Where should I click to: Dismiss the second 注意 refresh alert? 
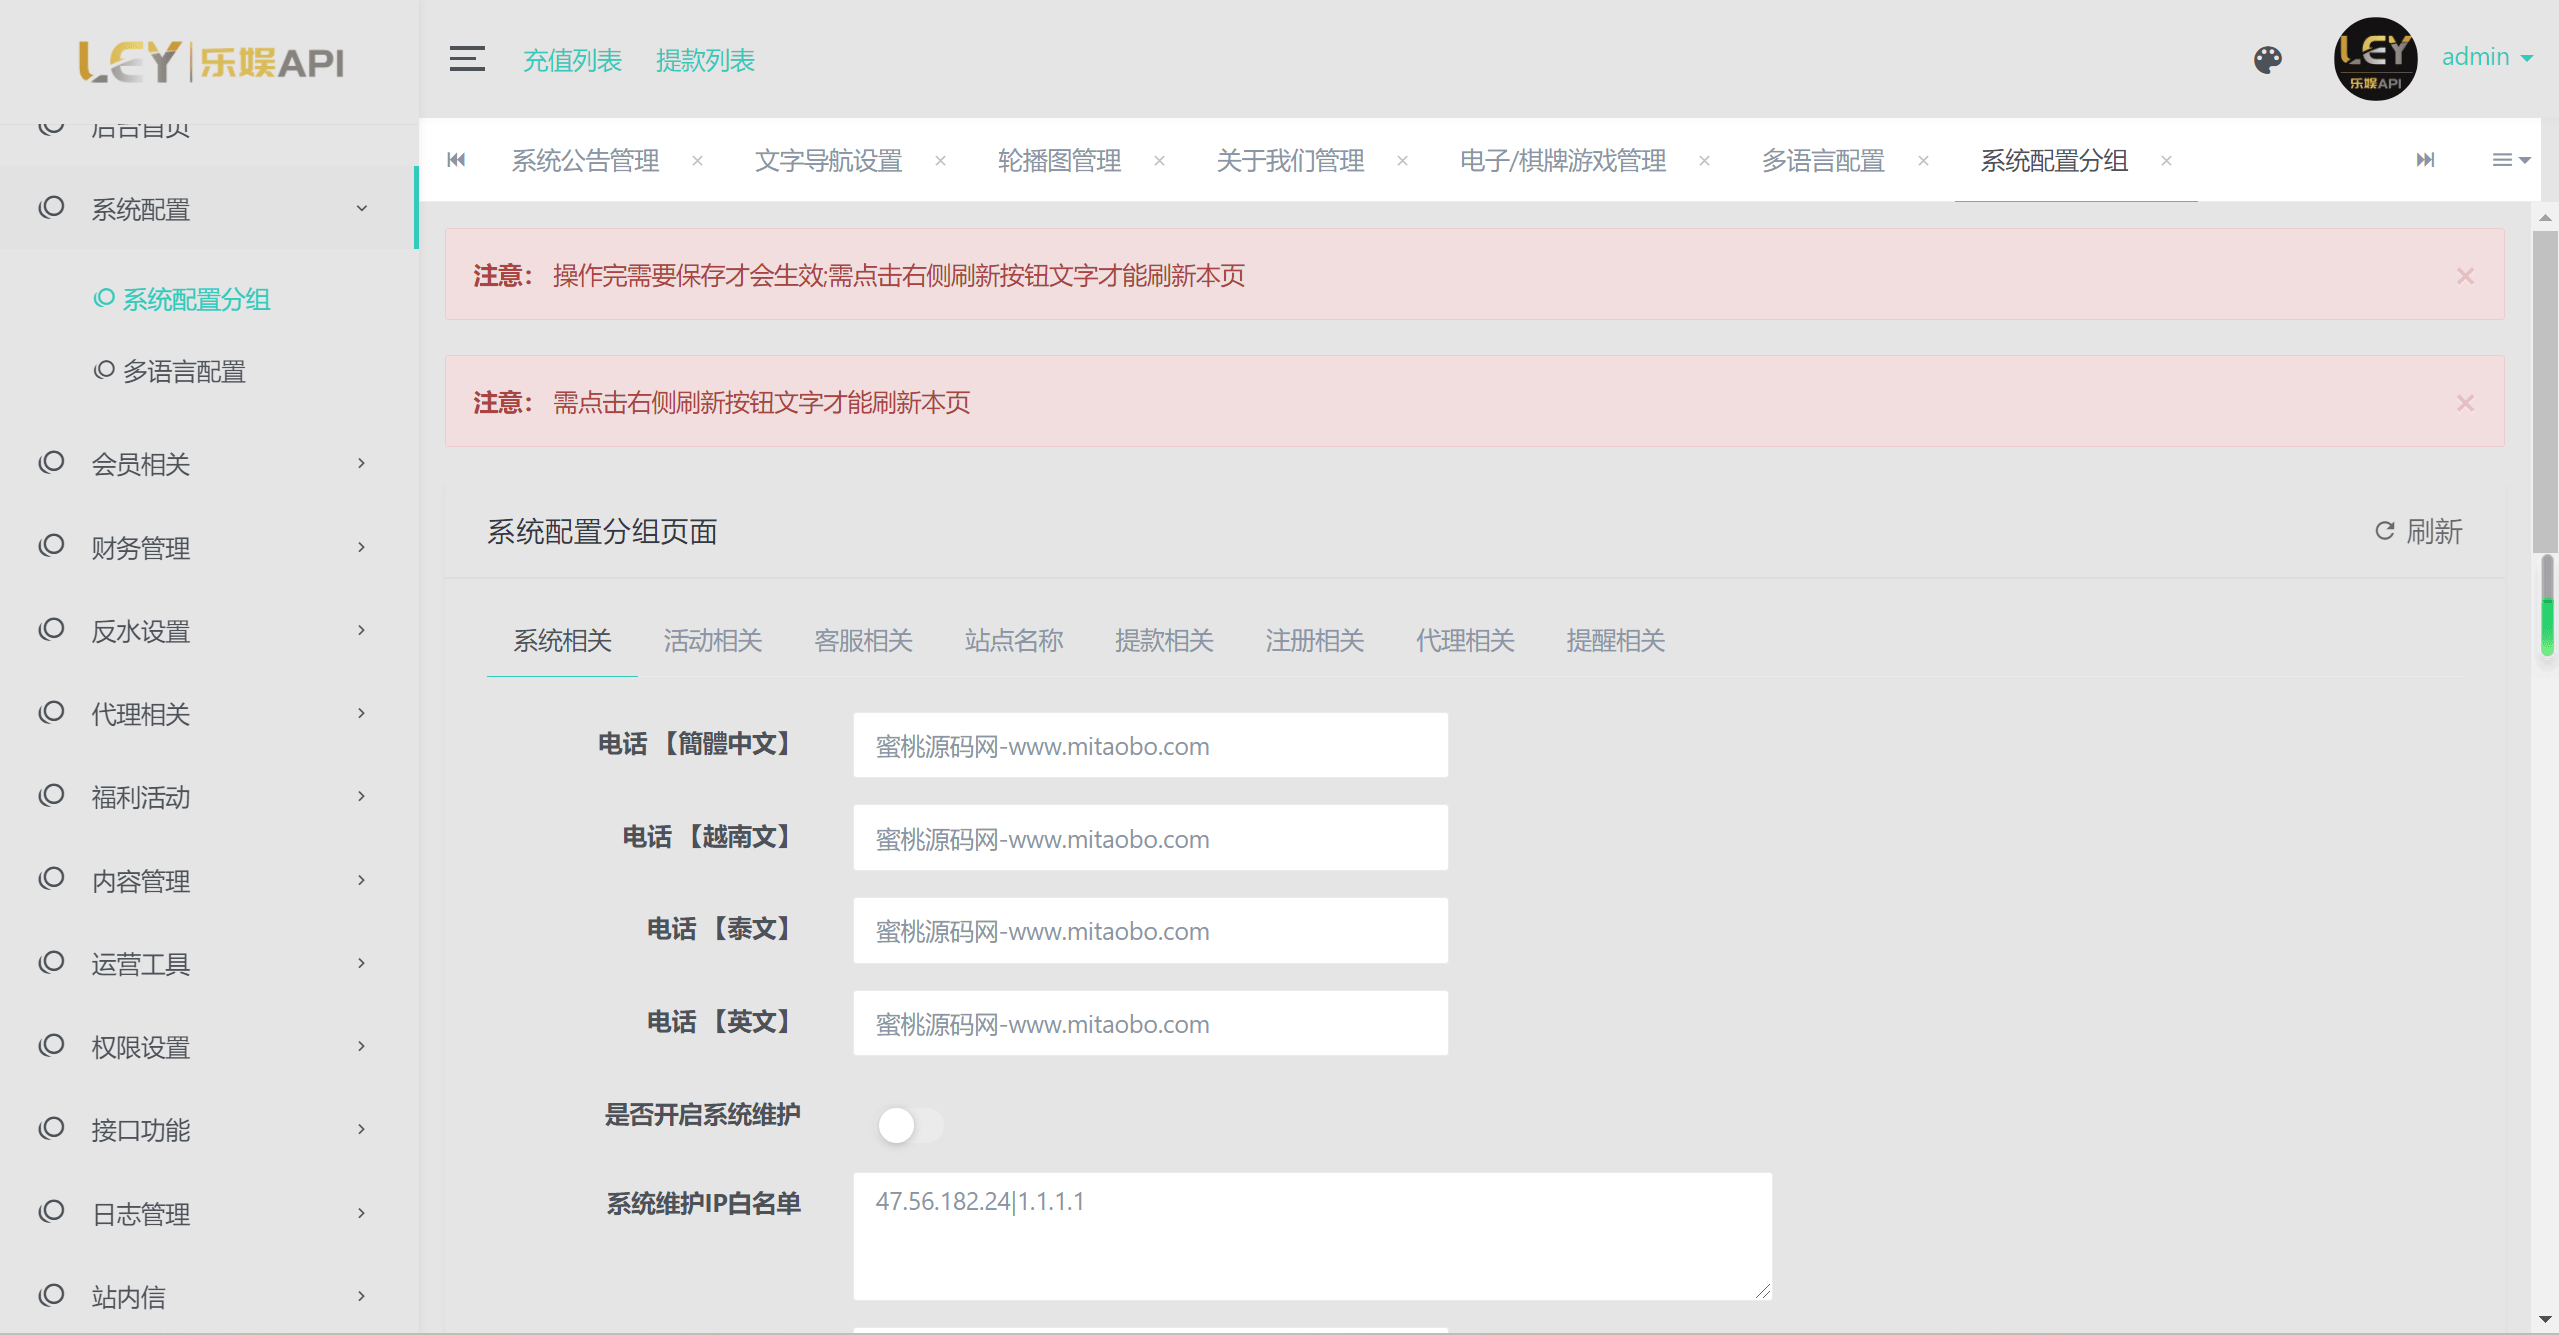2465,403
